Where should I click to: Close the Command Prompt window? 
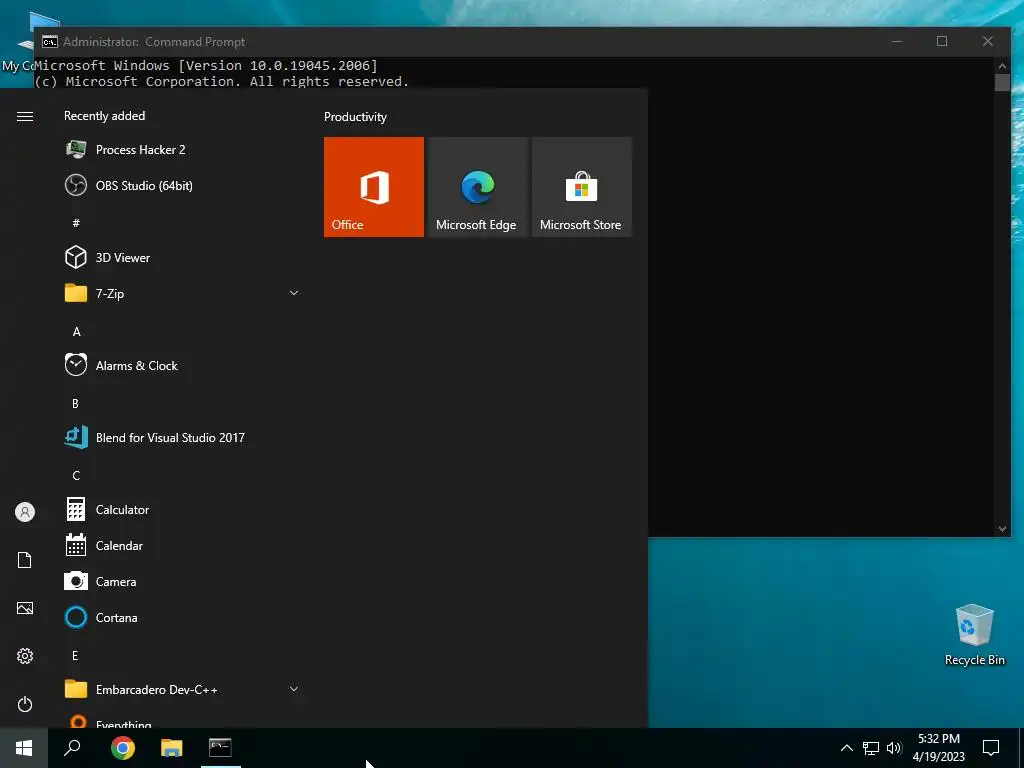click(987, 41)
